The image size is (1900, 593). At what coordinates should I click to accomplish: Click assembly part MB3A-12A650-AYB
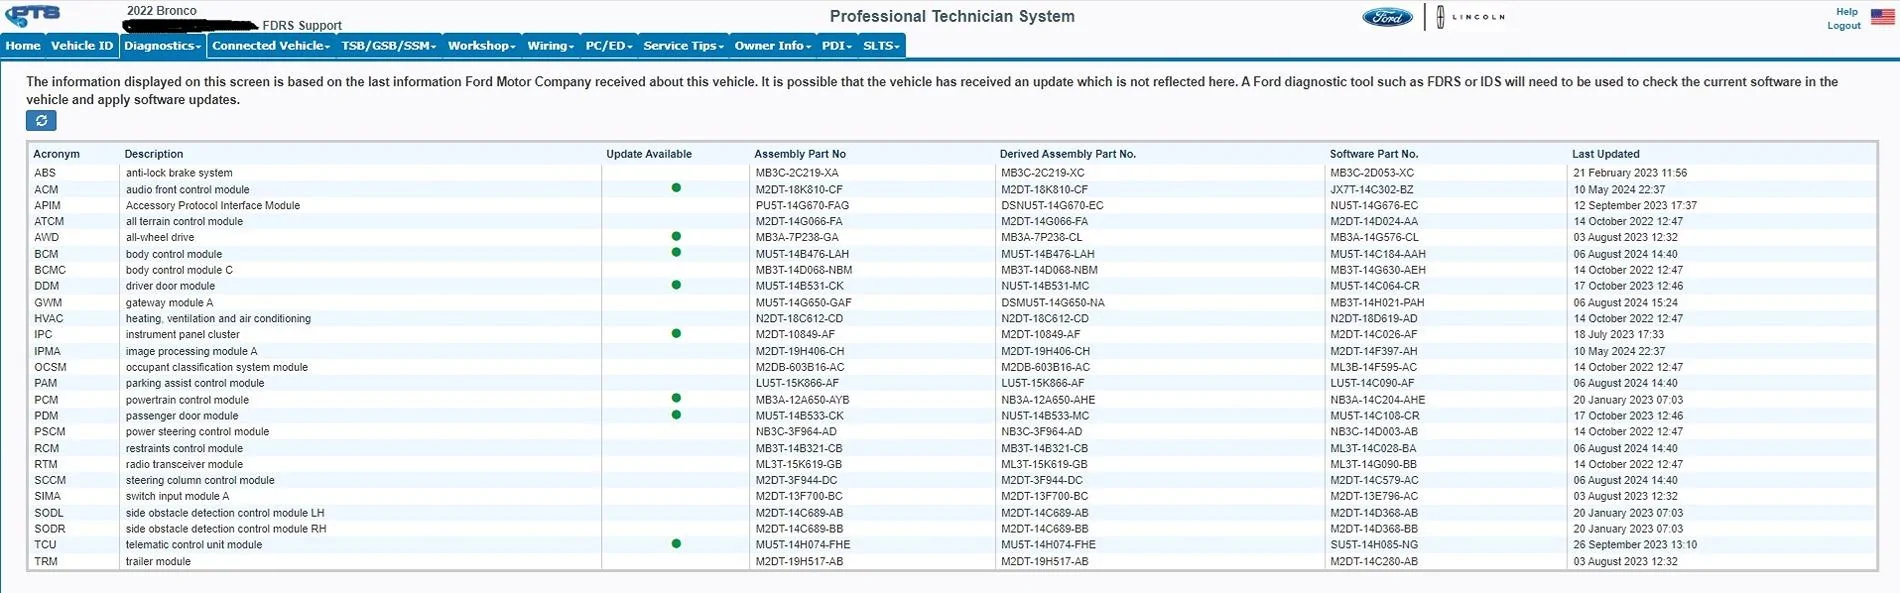coord(802,399)
